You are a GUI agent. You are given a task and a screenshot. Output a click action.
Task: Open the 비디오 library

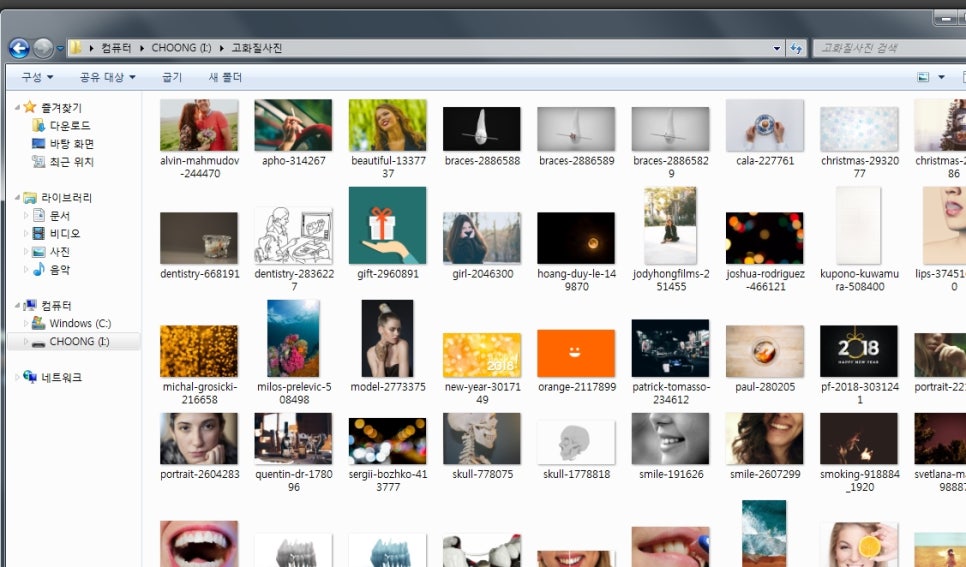(x=65, y=234)
